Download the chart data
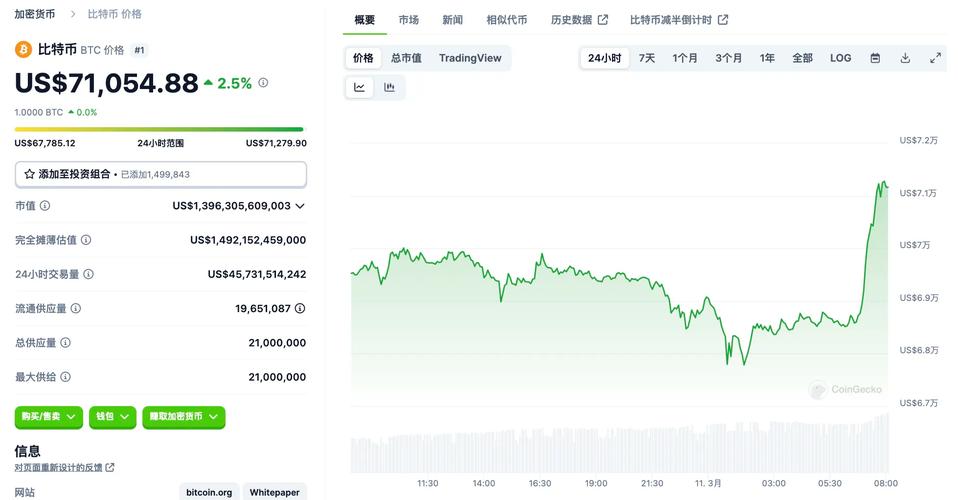 905,58
